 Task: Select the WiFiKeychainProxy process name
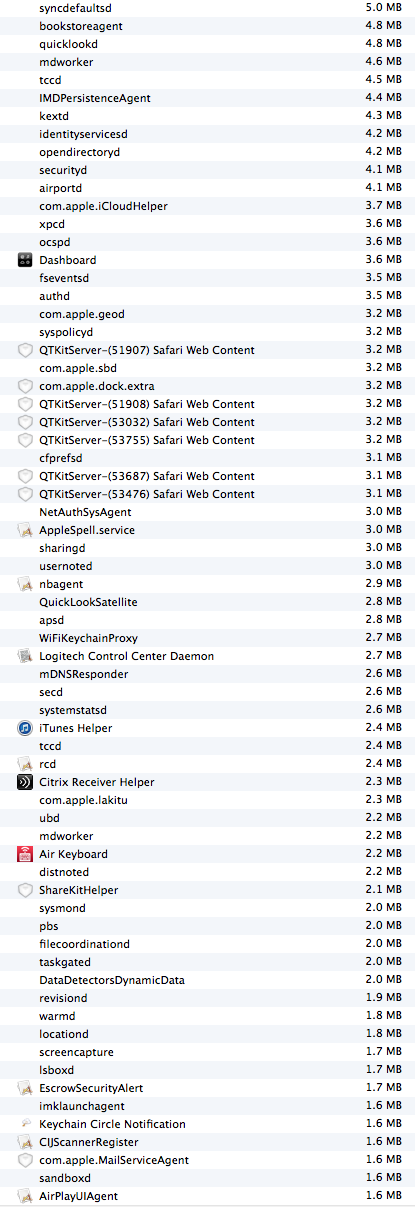(88, 638)
